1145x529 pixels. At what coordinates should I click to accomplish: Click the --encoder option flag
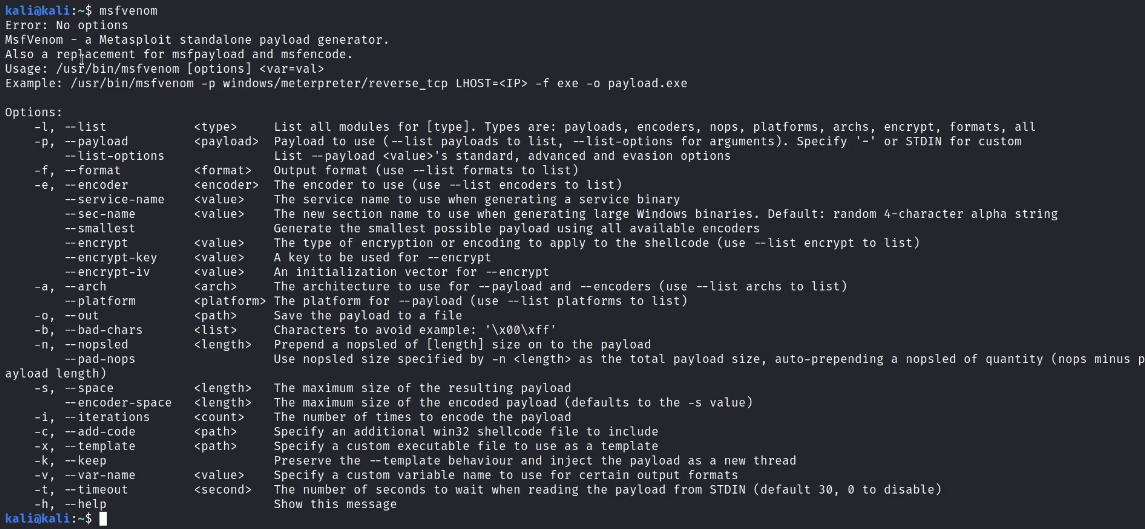[96, 185]
